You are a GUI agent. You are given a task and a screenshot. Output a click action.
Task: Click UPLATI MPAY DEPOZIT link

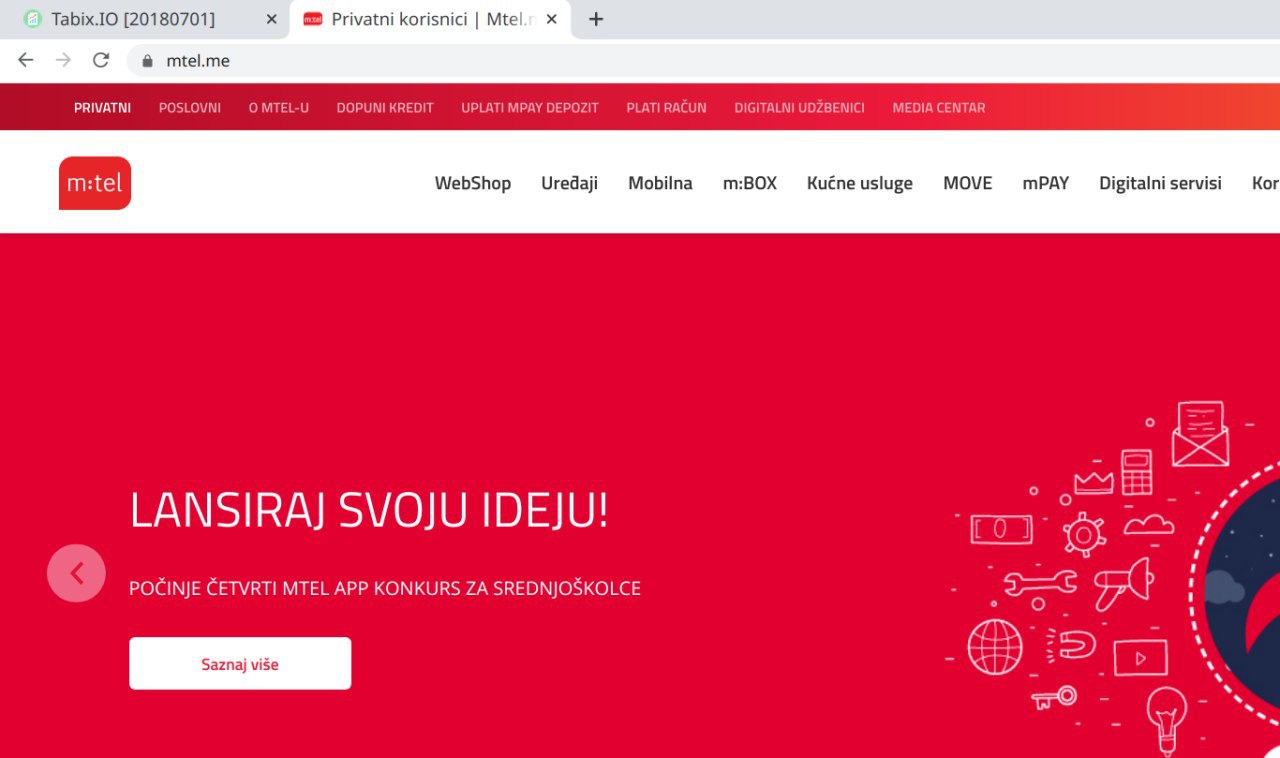[530, 108]
